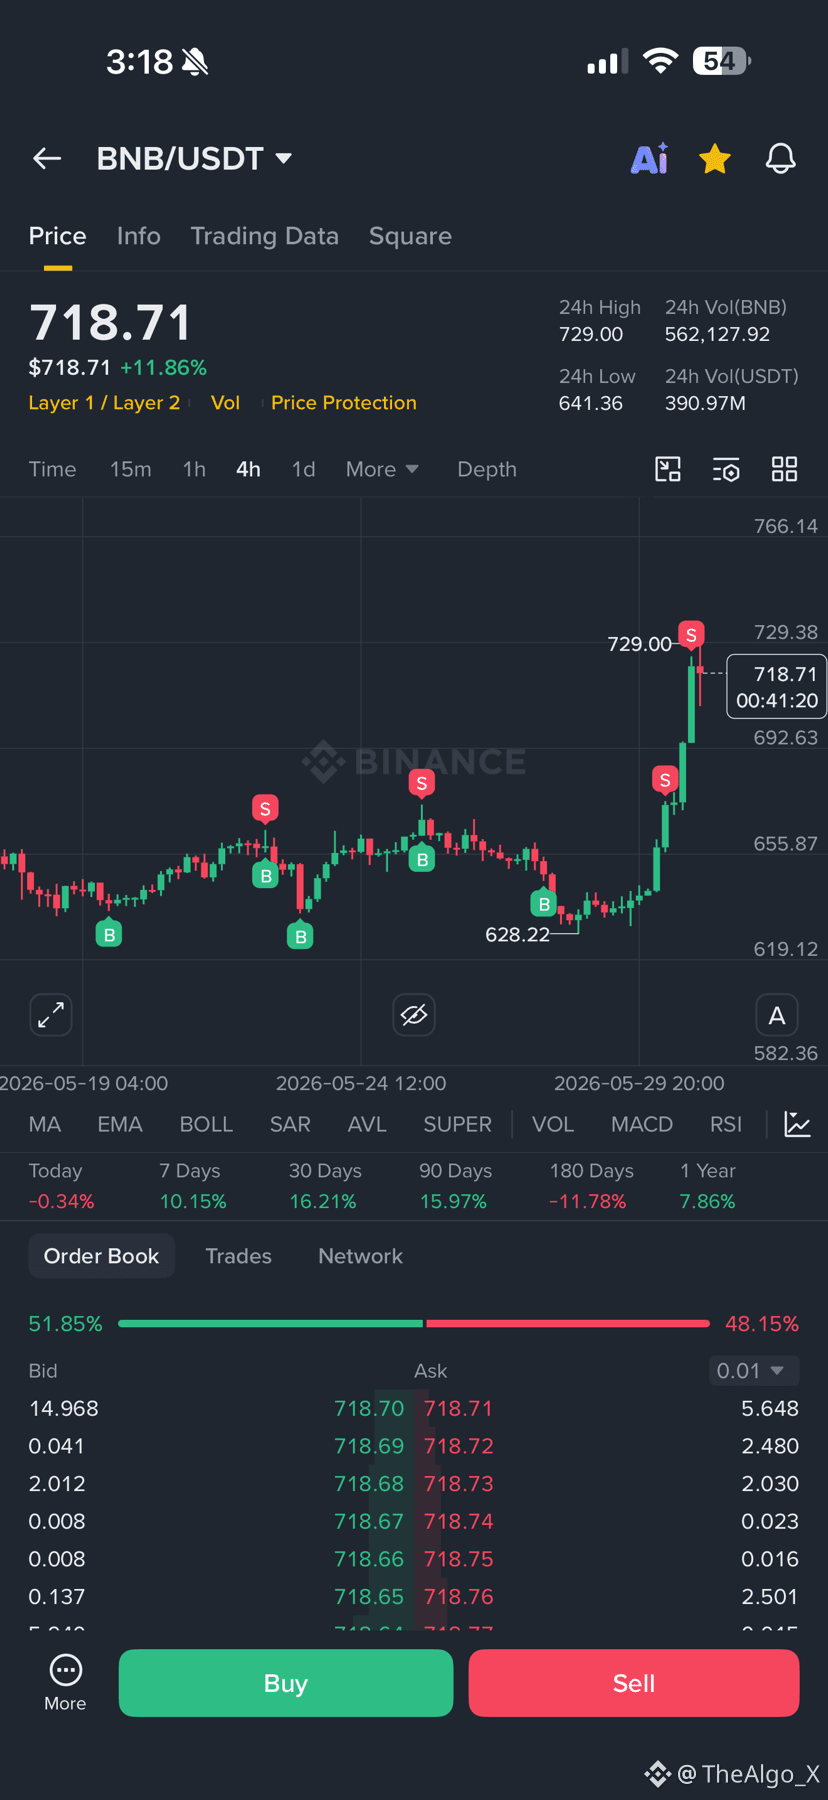Screen dimensions: 828x1800
Task: Open the chart layout grid icon
Action: point(785,469)
